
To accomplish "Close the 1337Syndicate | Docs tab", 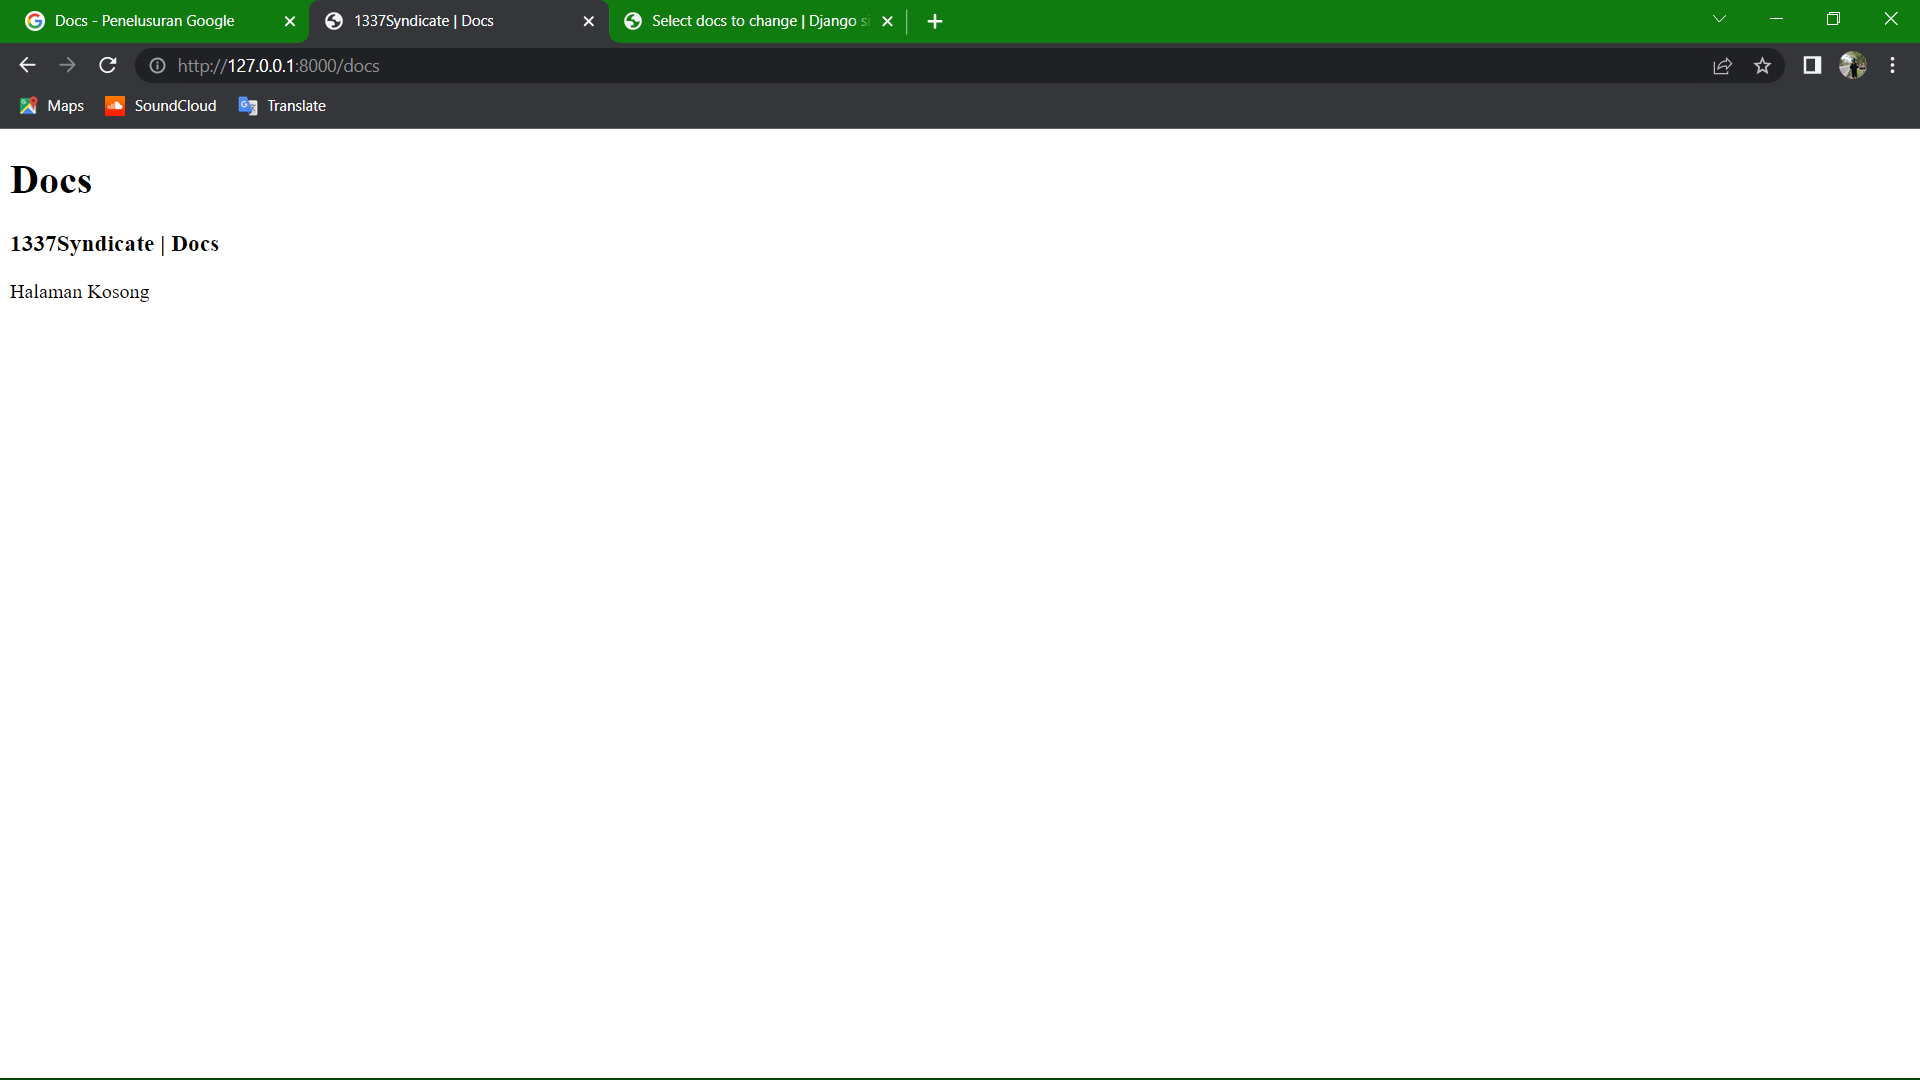I will (x=588, y=21).
